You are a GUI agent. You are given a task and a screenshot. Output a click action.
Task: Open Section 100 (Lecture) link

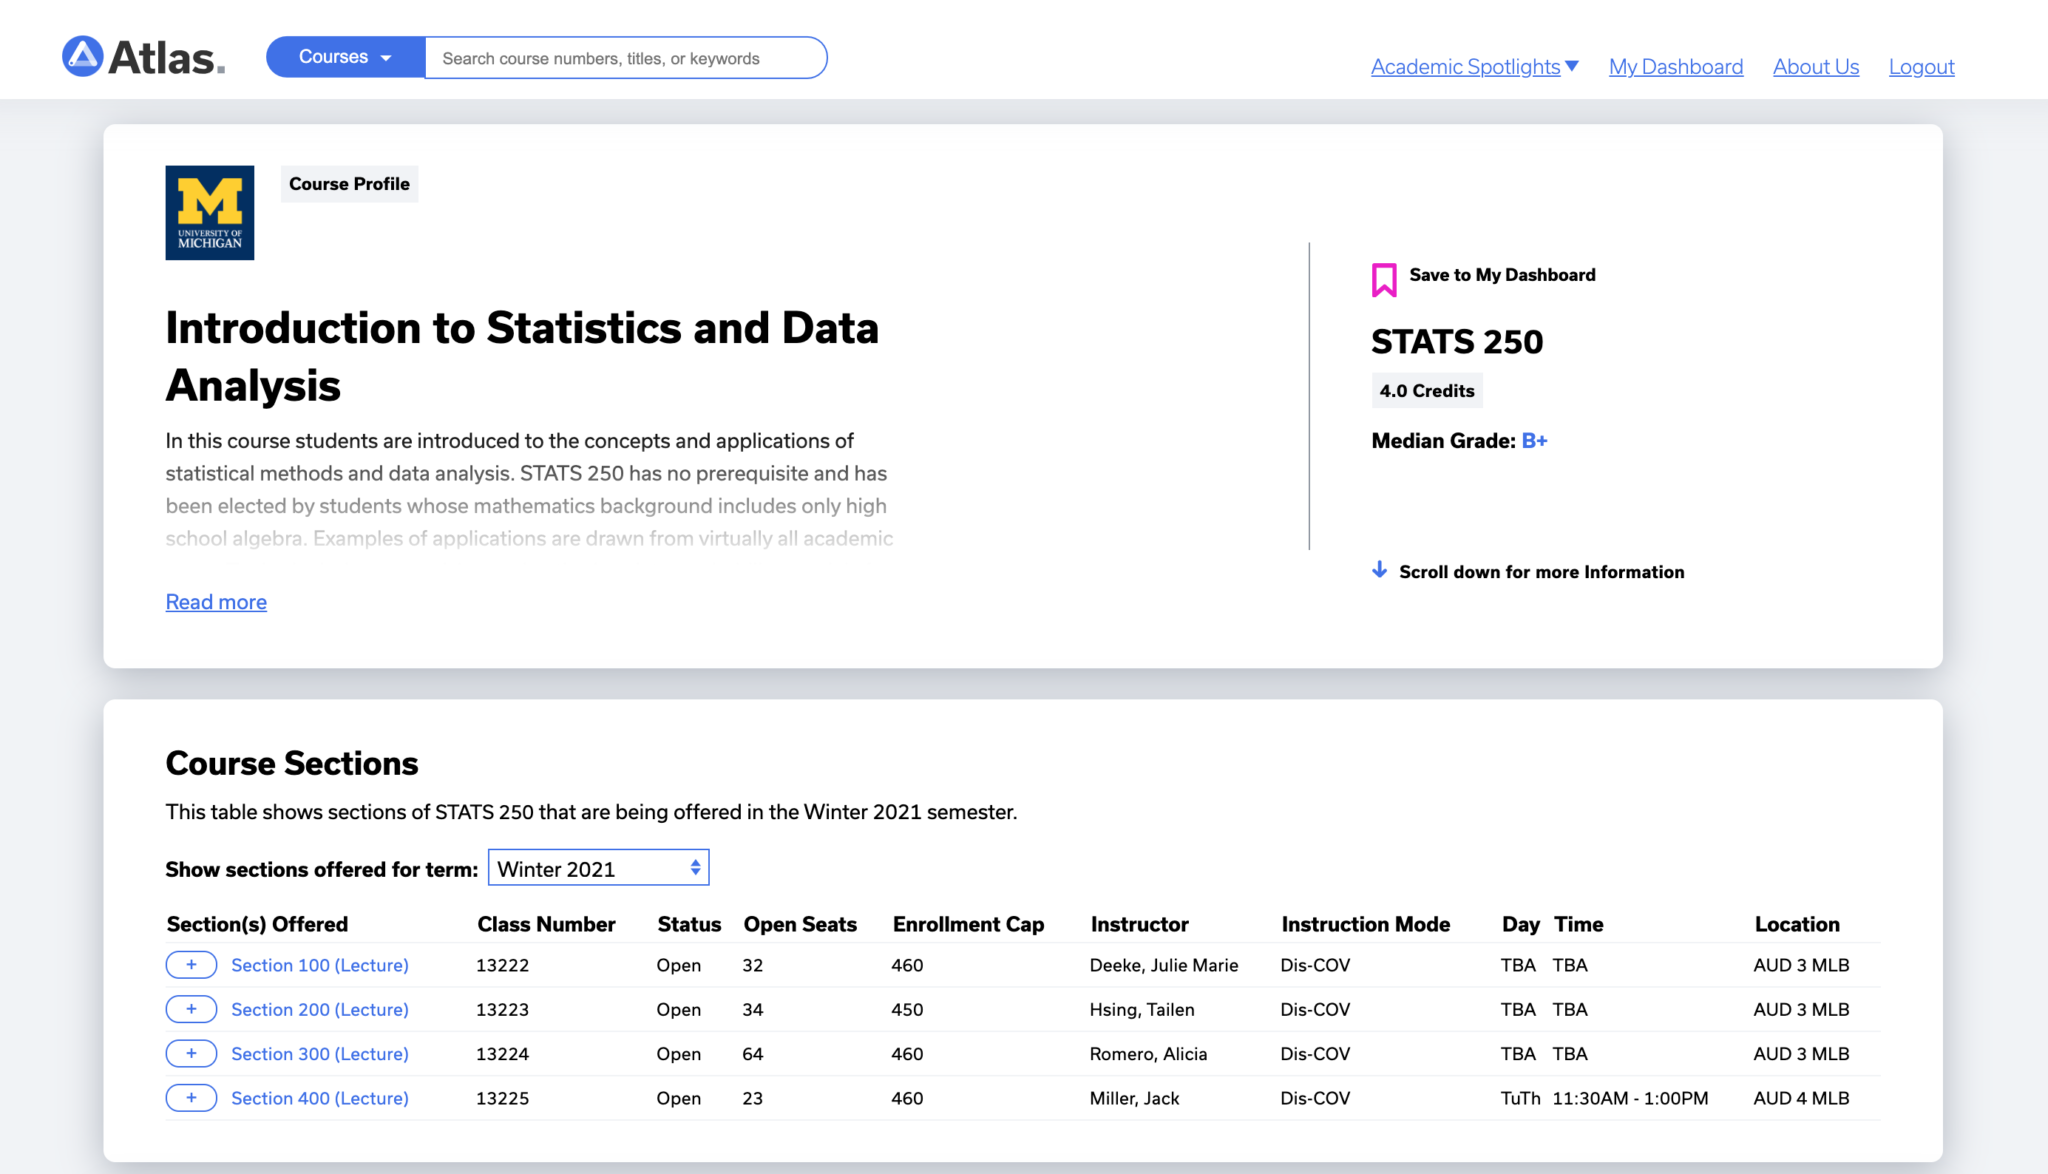point(320,965)
